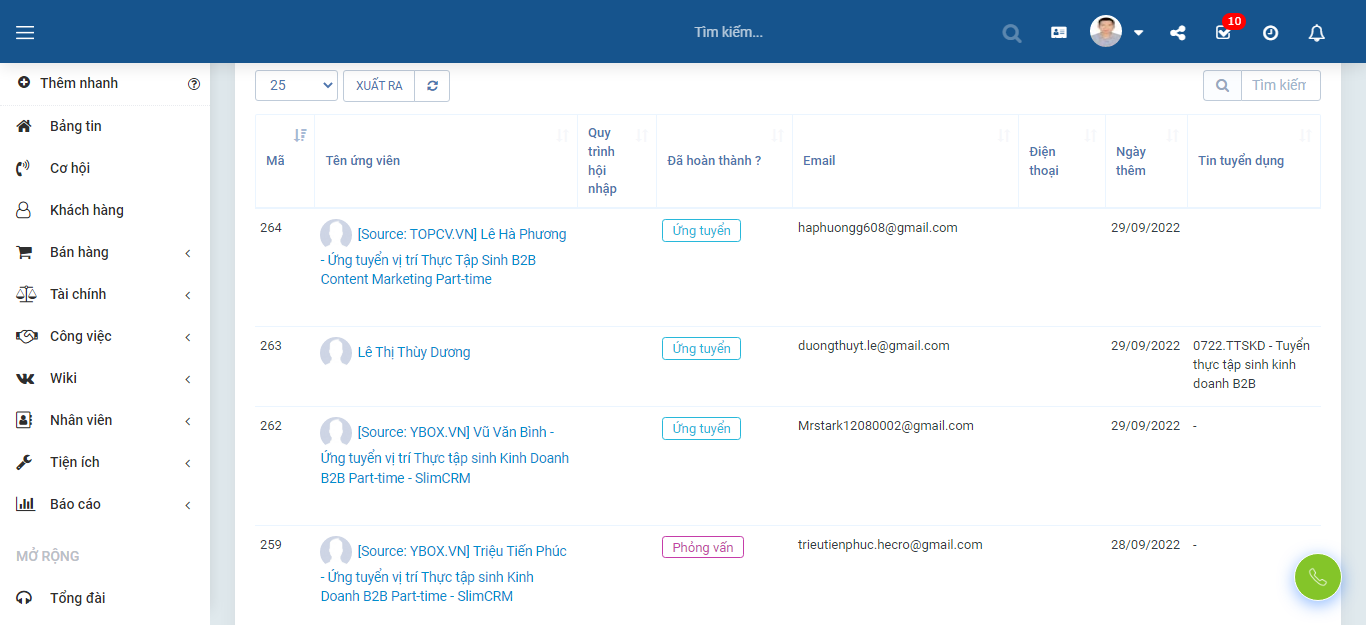Click the clock timer icon
The height and width of the screenshot is (625, 1366).
tap(1270, 33)
